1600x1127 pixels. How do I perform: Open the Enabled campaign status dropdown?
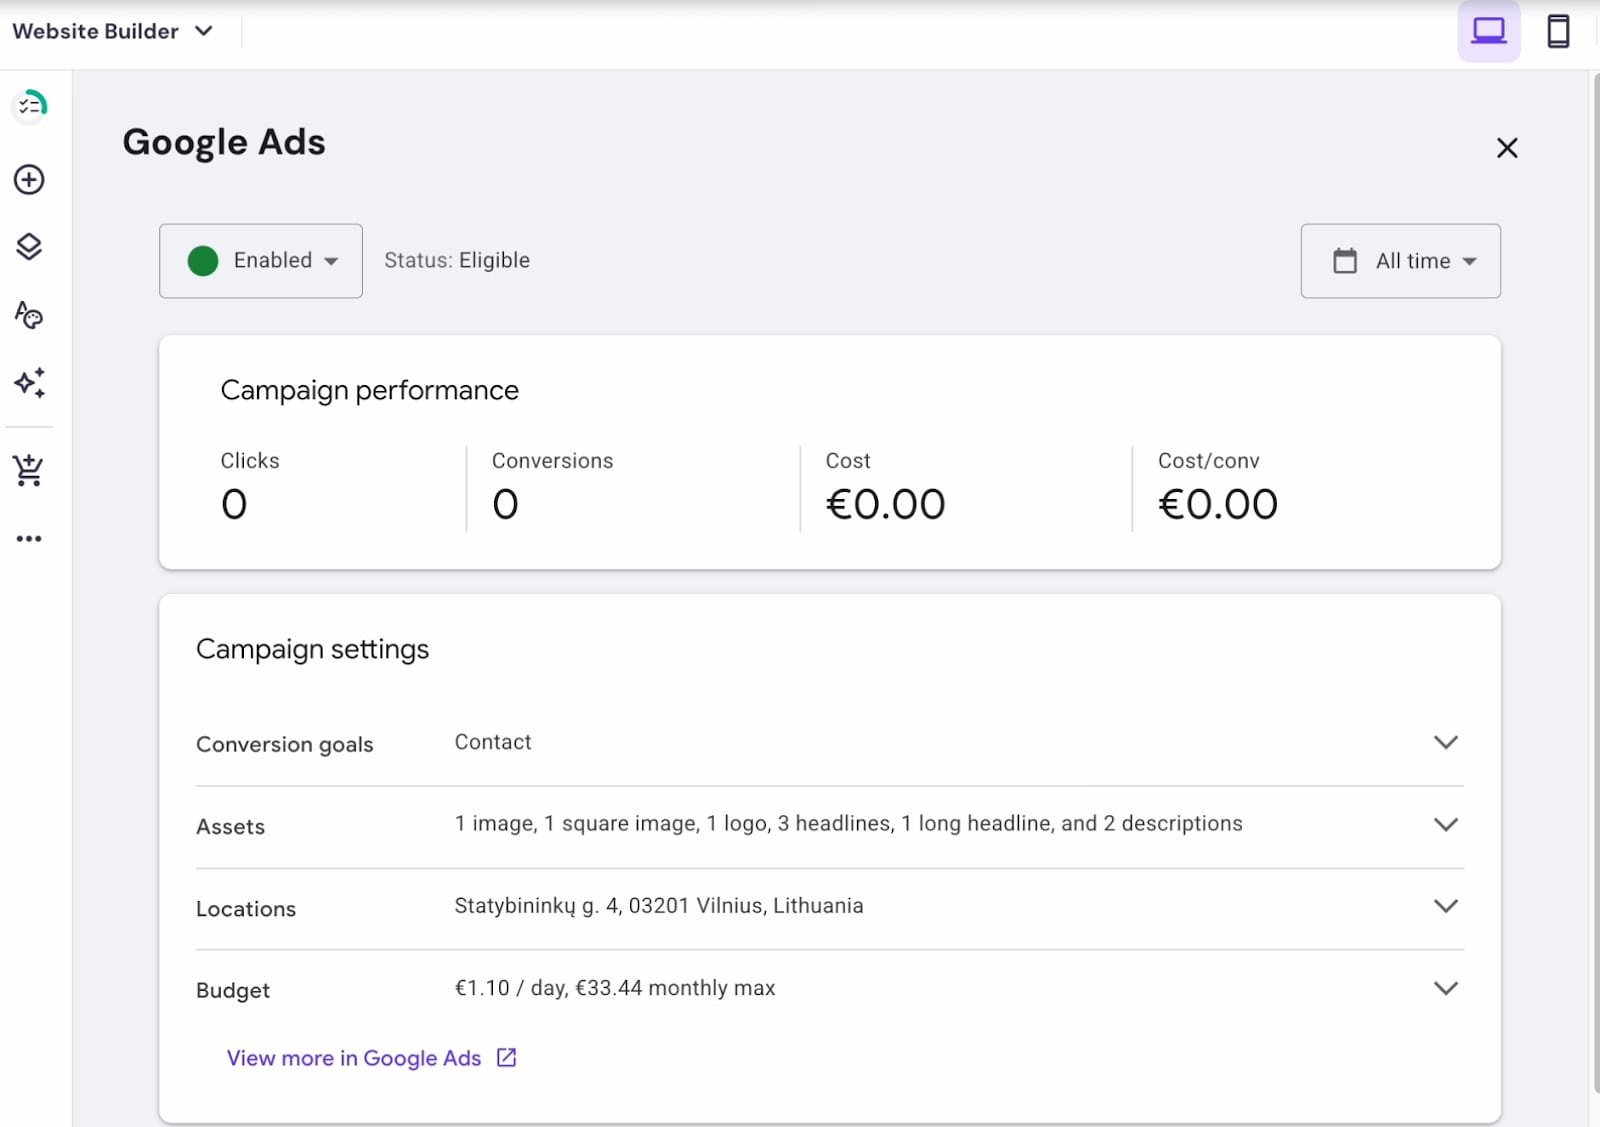[261, 261]
